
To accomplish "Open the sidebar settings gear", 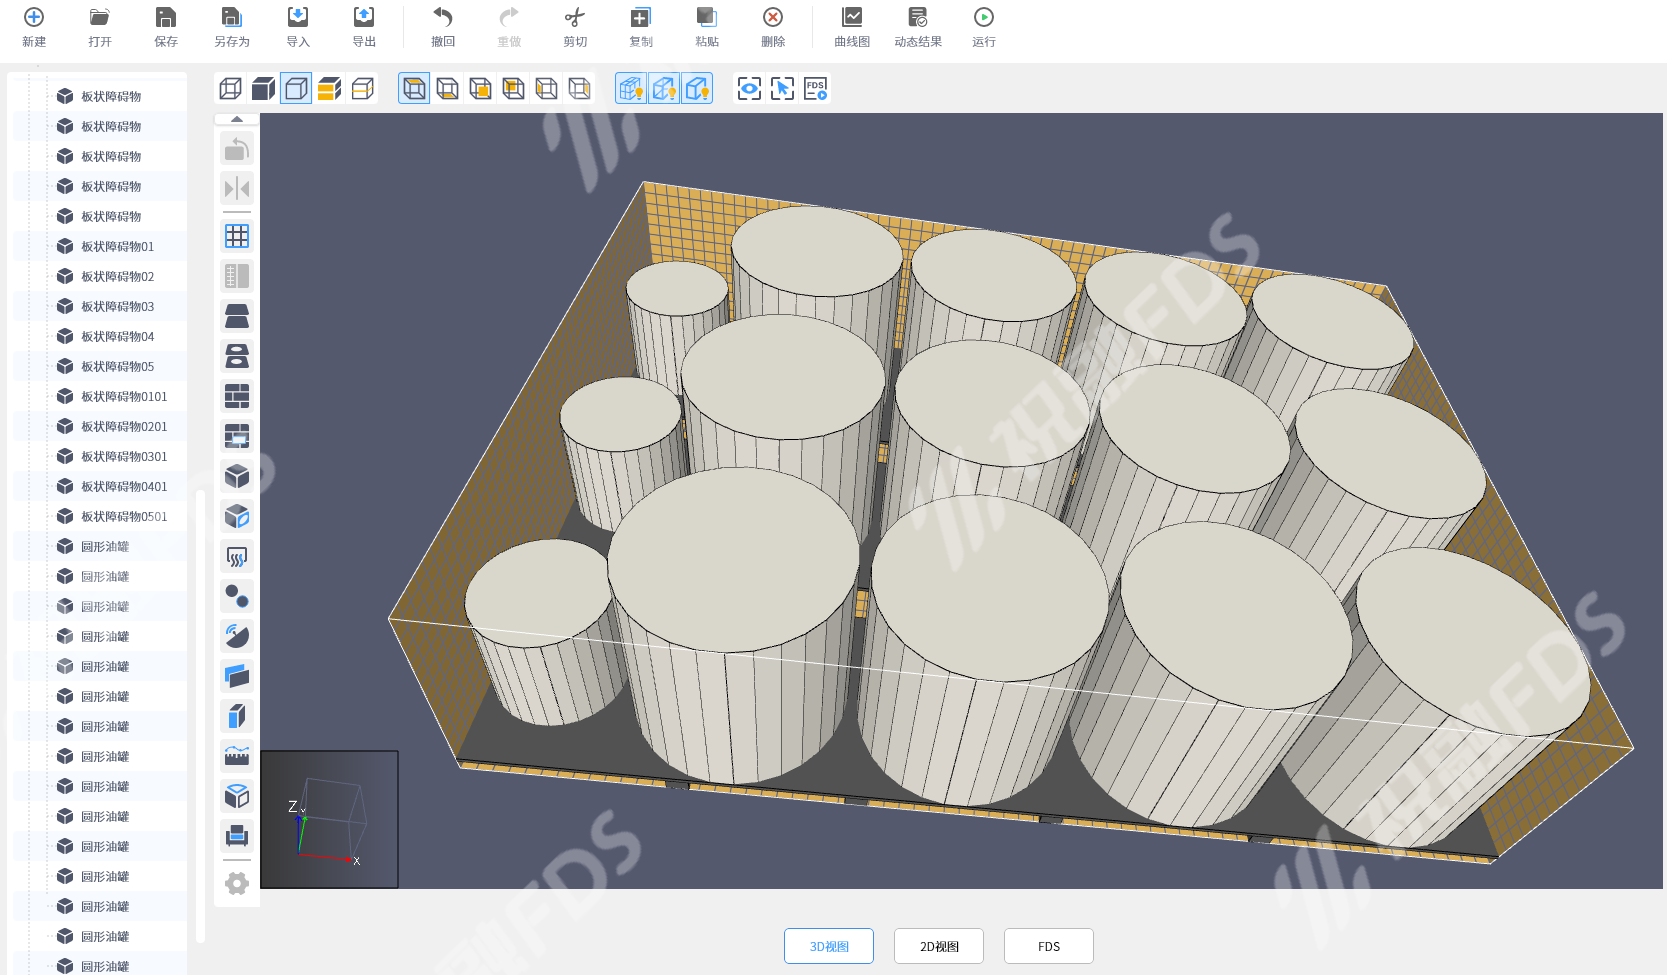I will pos(237,884).
